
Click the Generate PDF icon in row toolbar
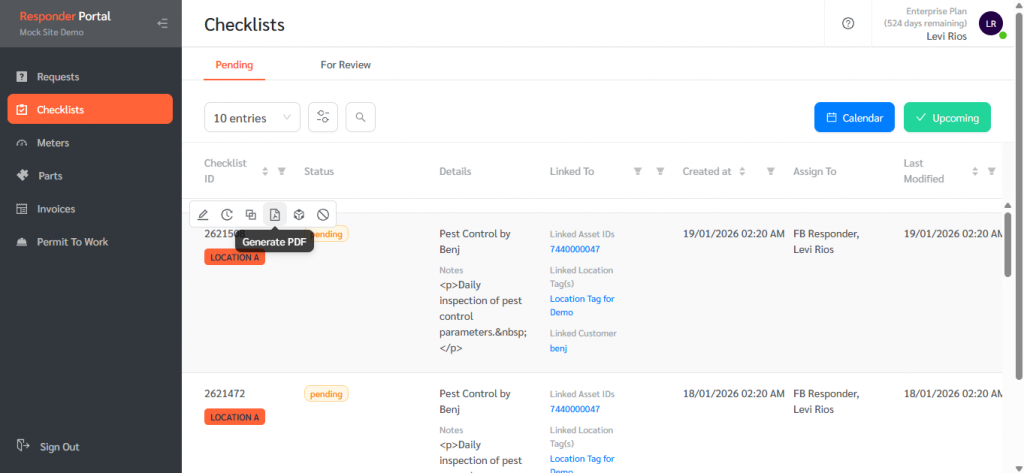pyautogui.click(x=274, y=214)
